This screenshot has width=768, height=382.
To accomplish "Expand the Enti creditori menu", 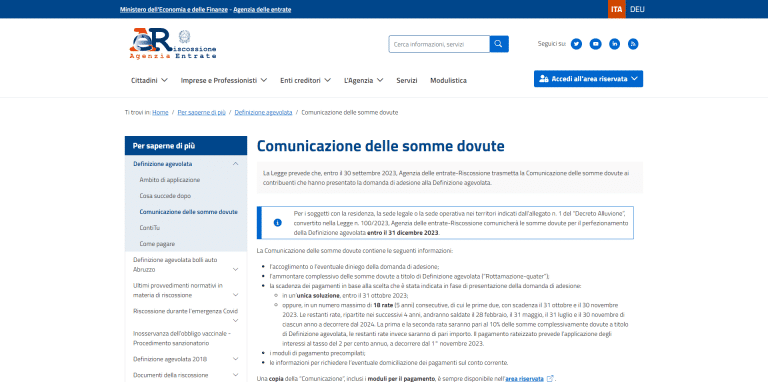I will click(305, 80).
